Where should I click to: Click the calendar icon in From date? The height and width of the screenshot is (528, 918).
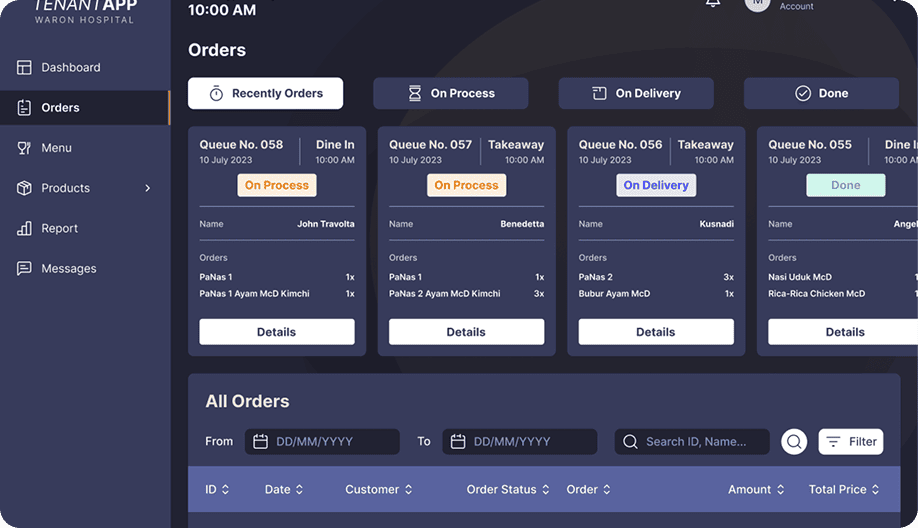(260, 441)
